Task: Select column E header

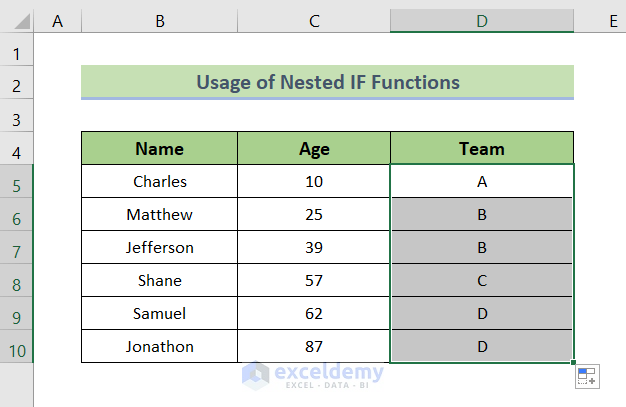Action: [604, 20]
